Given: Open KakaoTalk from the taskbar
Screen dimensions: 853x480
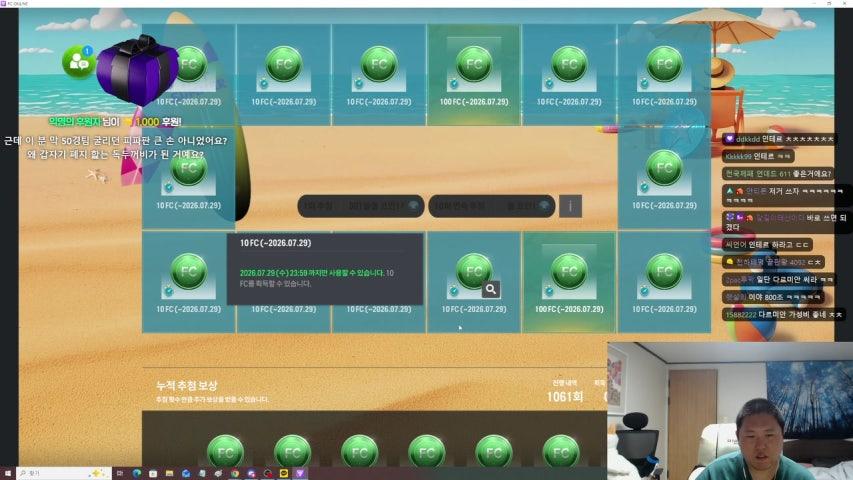Looking at the screenshot, I should point(283,473).
